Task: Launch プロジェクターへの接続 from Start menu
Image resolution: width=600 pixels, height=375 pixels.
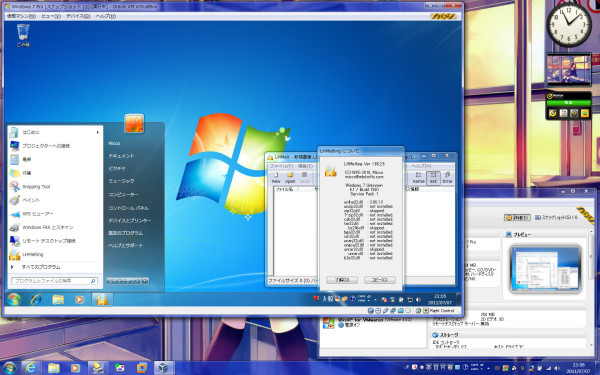Action: point(55,146)
